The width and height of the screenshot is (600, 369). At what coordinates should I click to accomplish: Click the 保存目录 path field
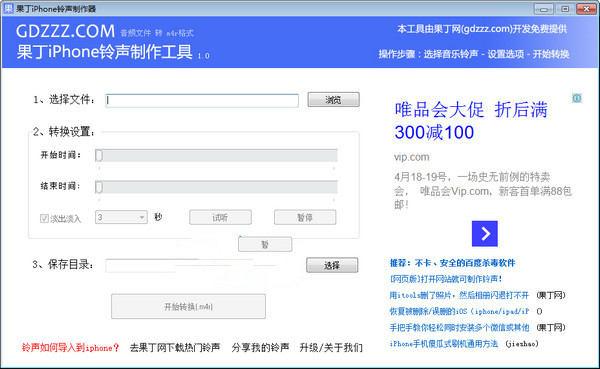[x=202, y=266]
